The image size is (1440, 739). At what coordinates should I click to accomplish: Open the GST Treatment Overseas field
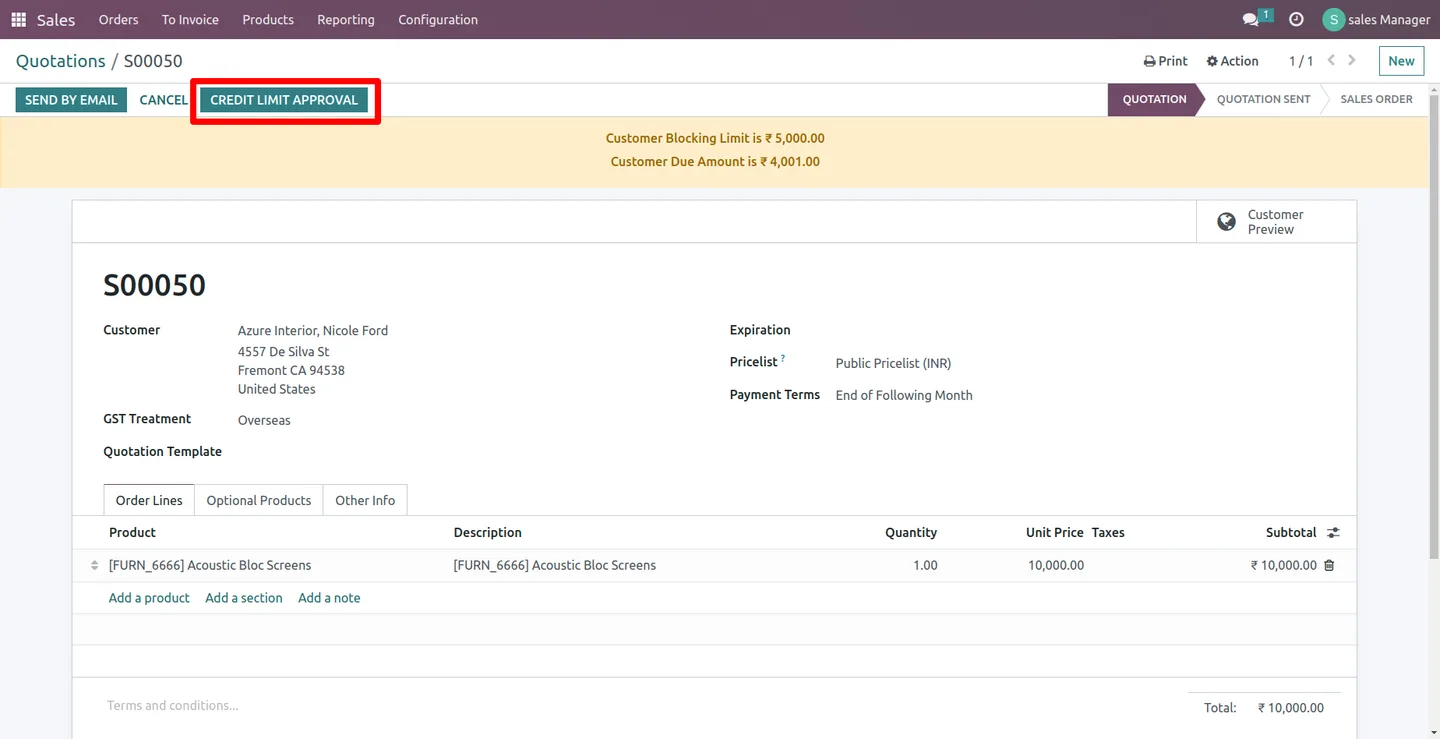pos(264,421)
